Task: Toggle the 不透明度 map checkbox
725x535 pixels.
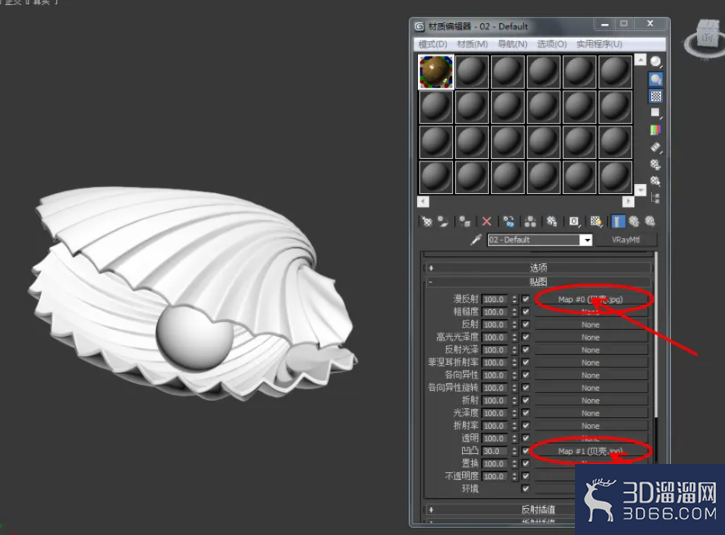Action: (x=526, y=476)
